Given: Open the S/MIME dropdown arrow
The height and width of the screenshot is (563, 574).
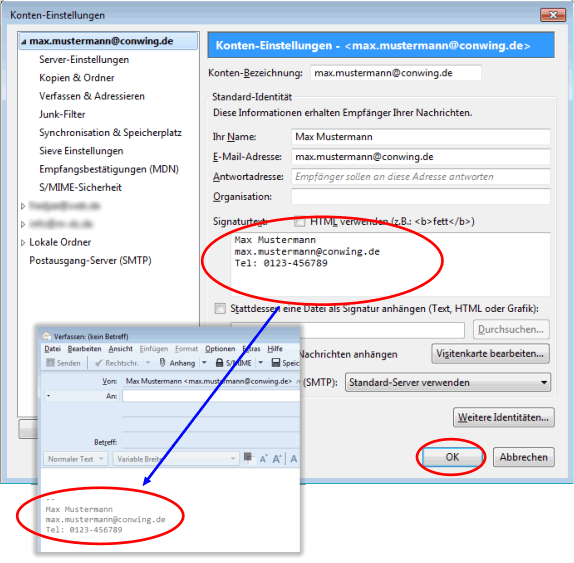Looking at the screenshot, I should pos(261,363).
